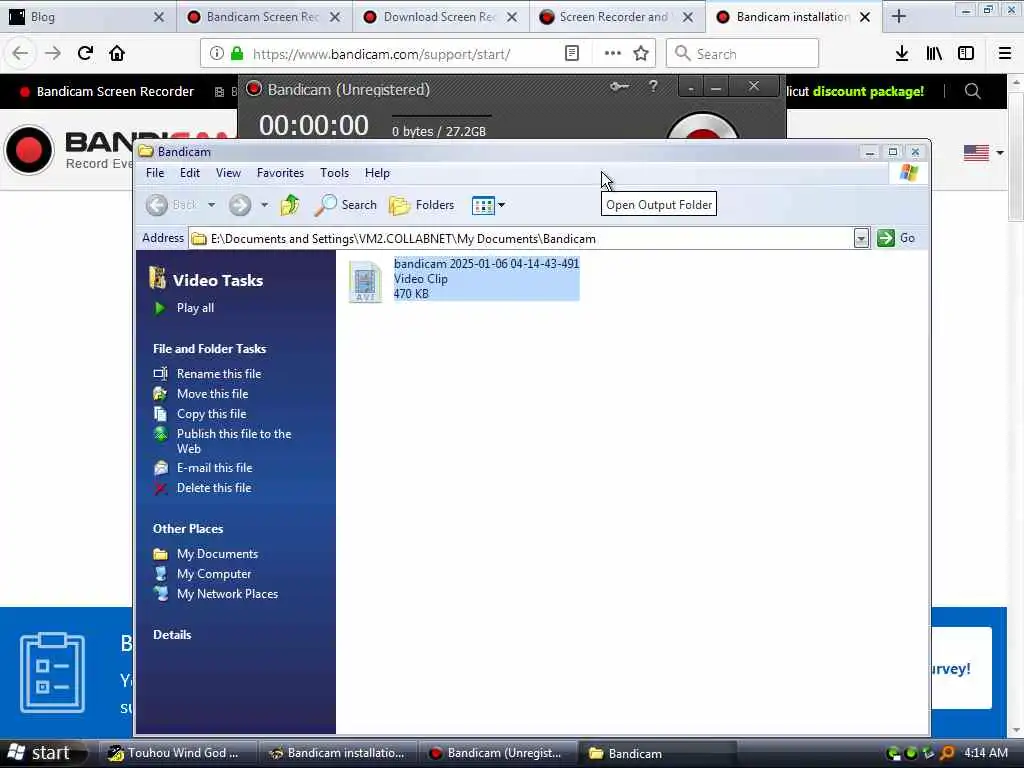Click browser forward arrow
Image resolution: width=1024 pixels, height=768 pixels.
click(53, 54)
